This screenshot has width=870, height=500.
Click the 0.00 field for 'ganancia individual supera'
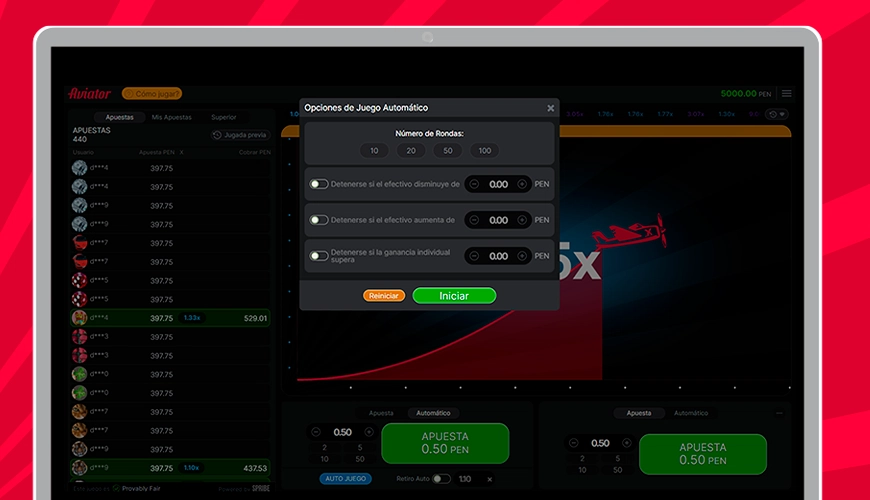pyautogui.click(x=498, y=256)
